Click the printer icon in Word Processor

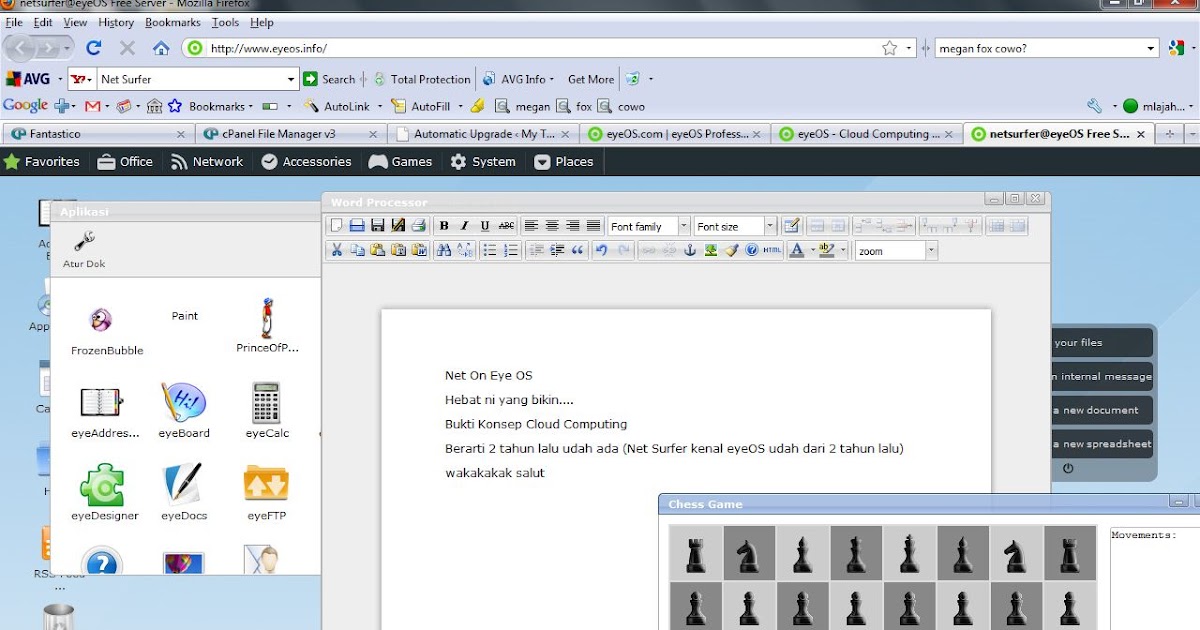419,226
